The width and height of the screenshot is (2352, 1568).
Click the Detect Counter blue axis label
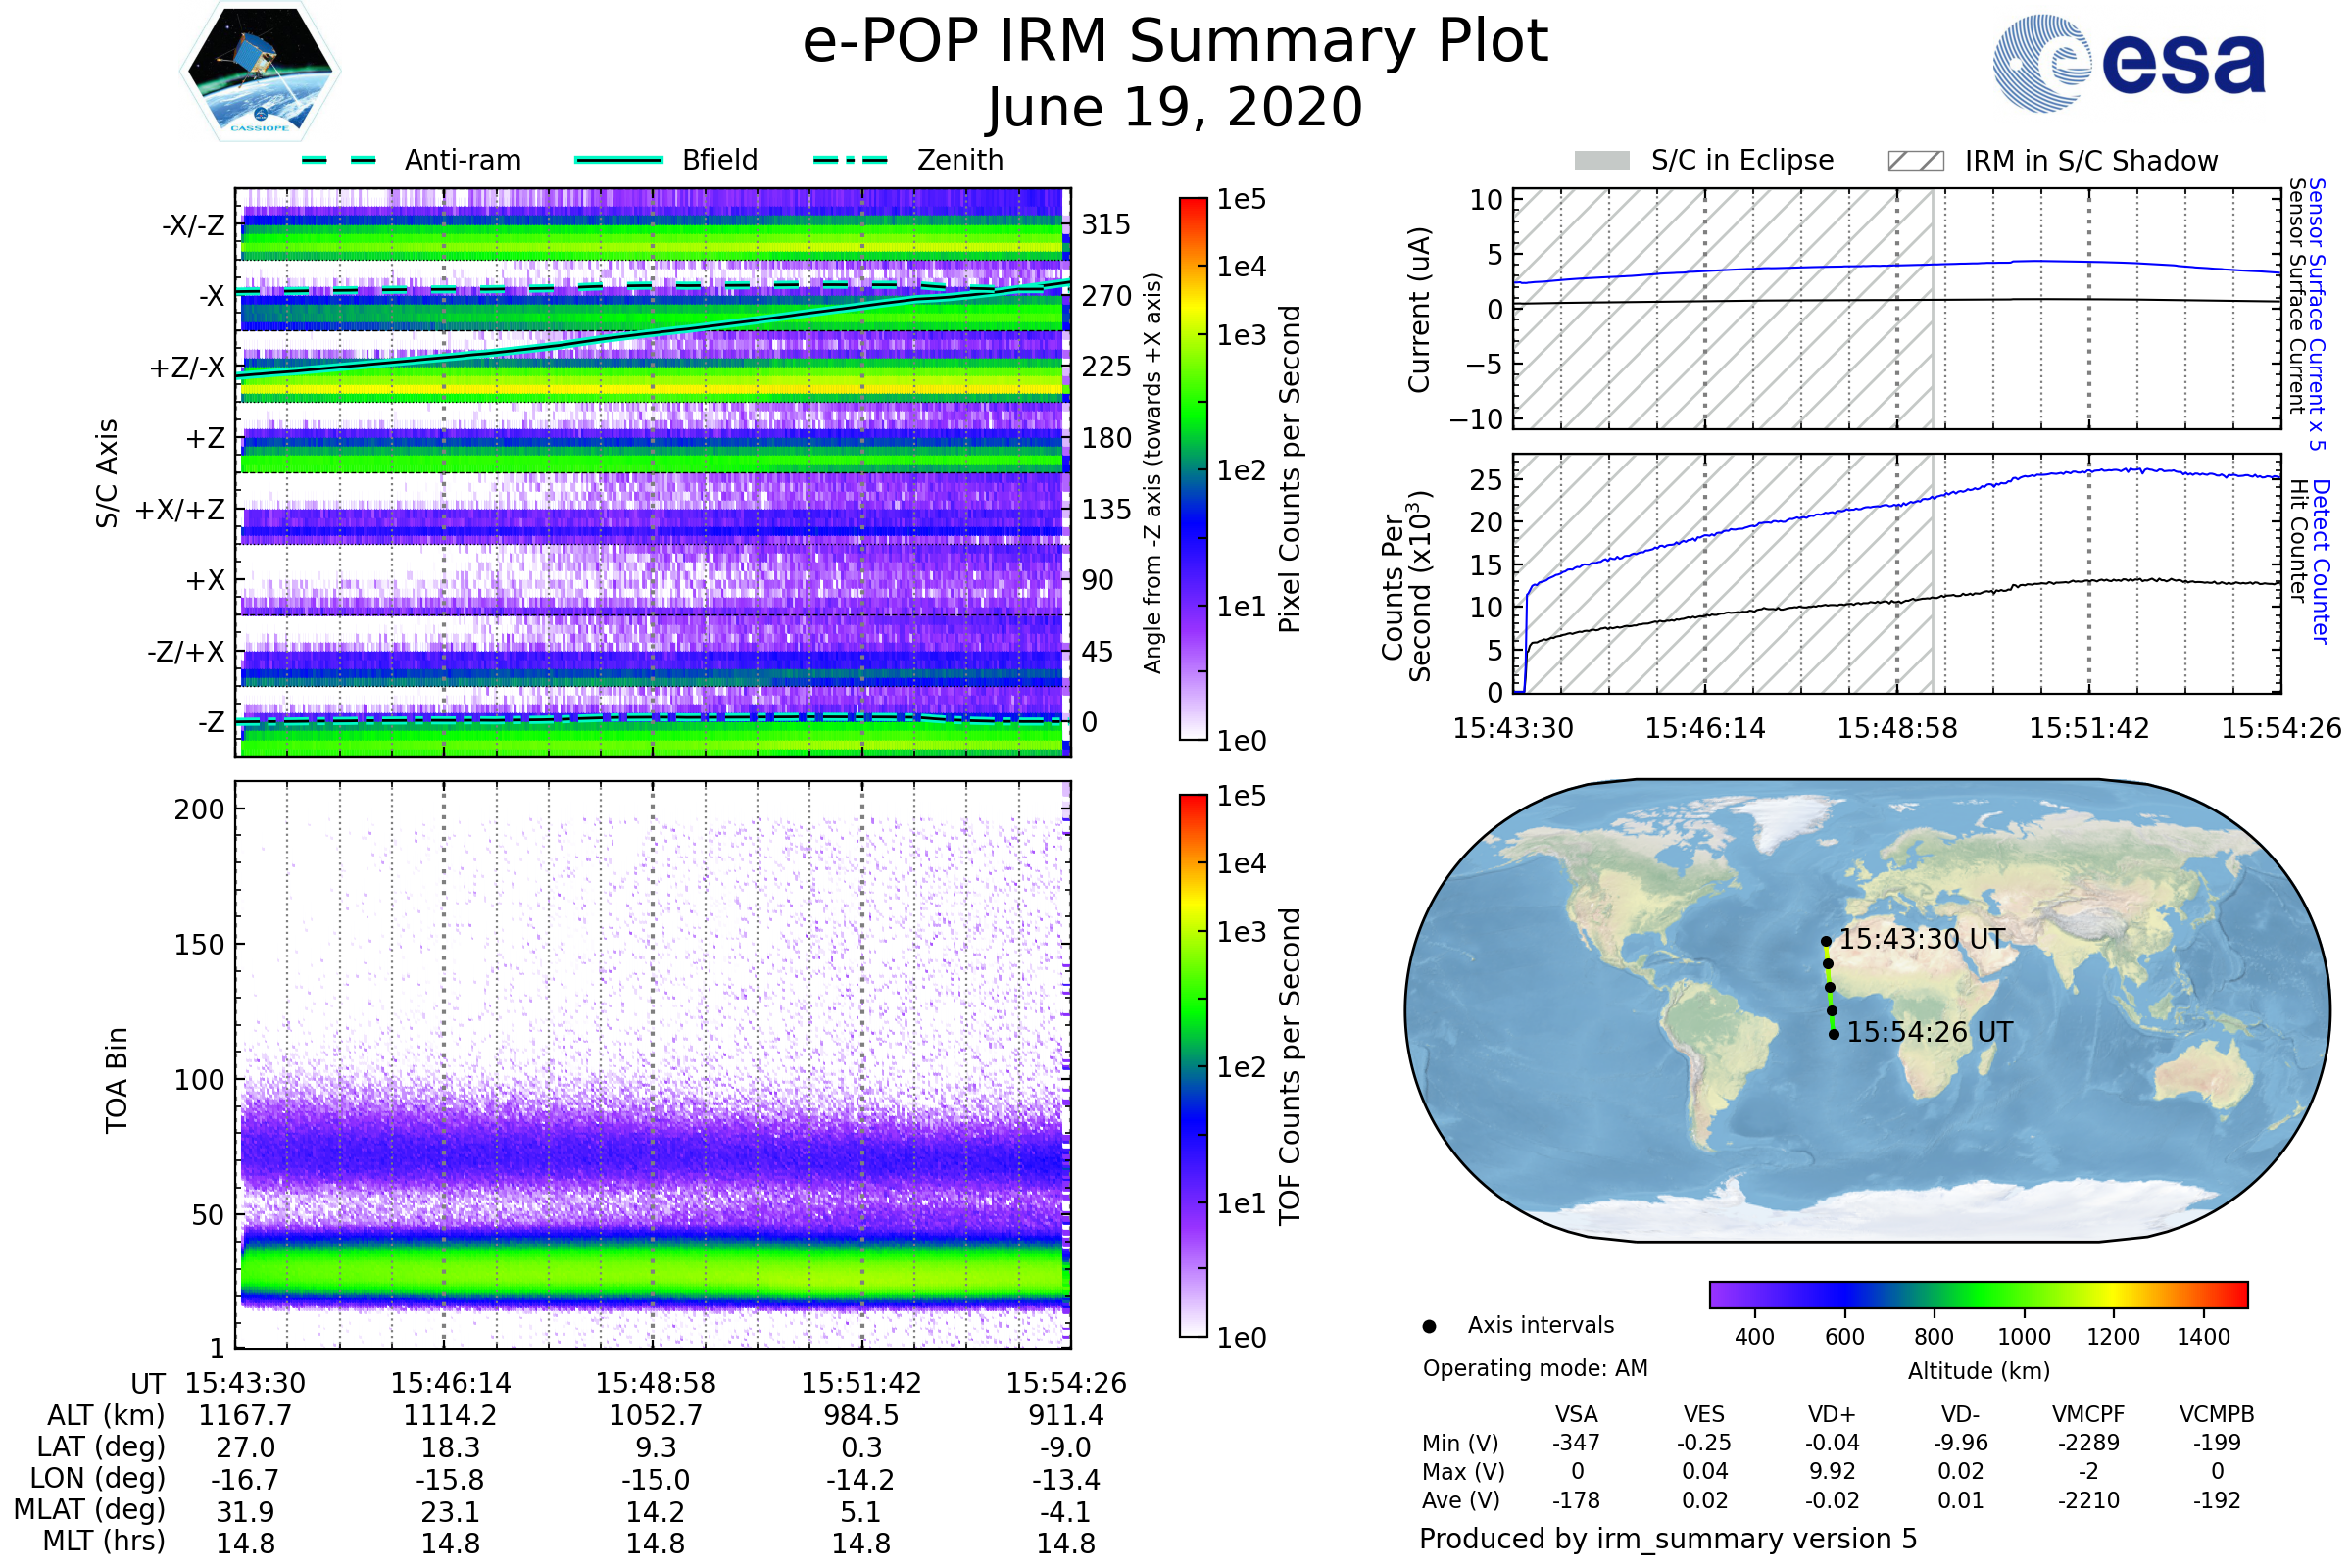tap(2321, 561)
